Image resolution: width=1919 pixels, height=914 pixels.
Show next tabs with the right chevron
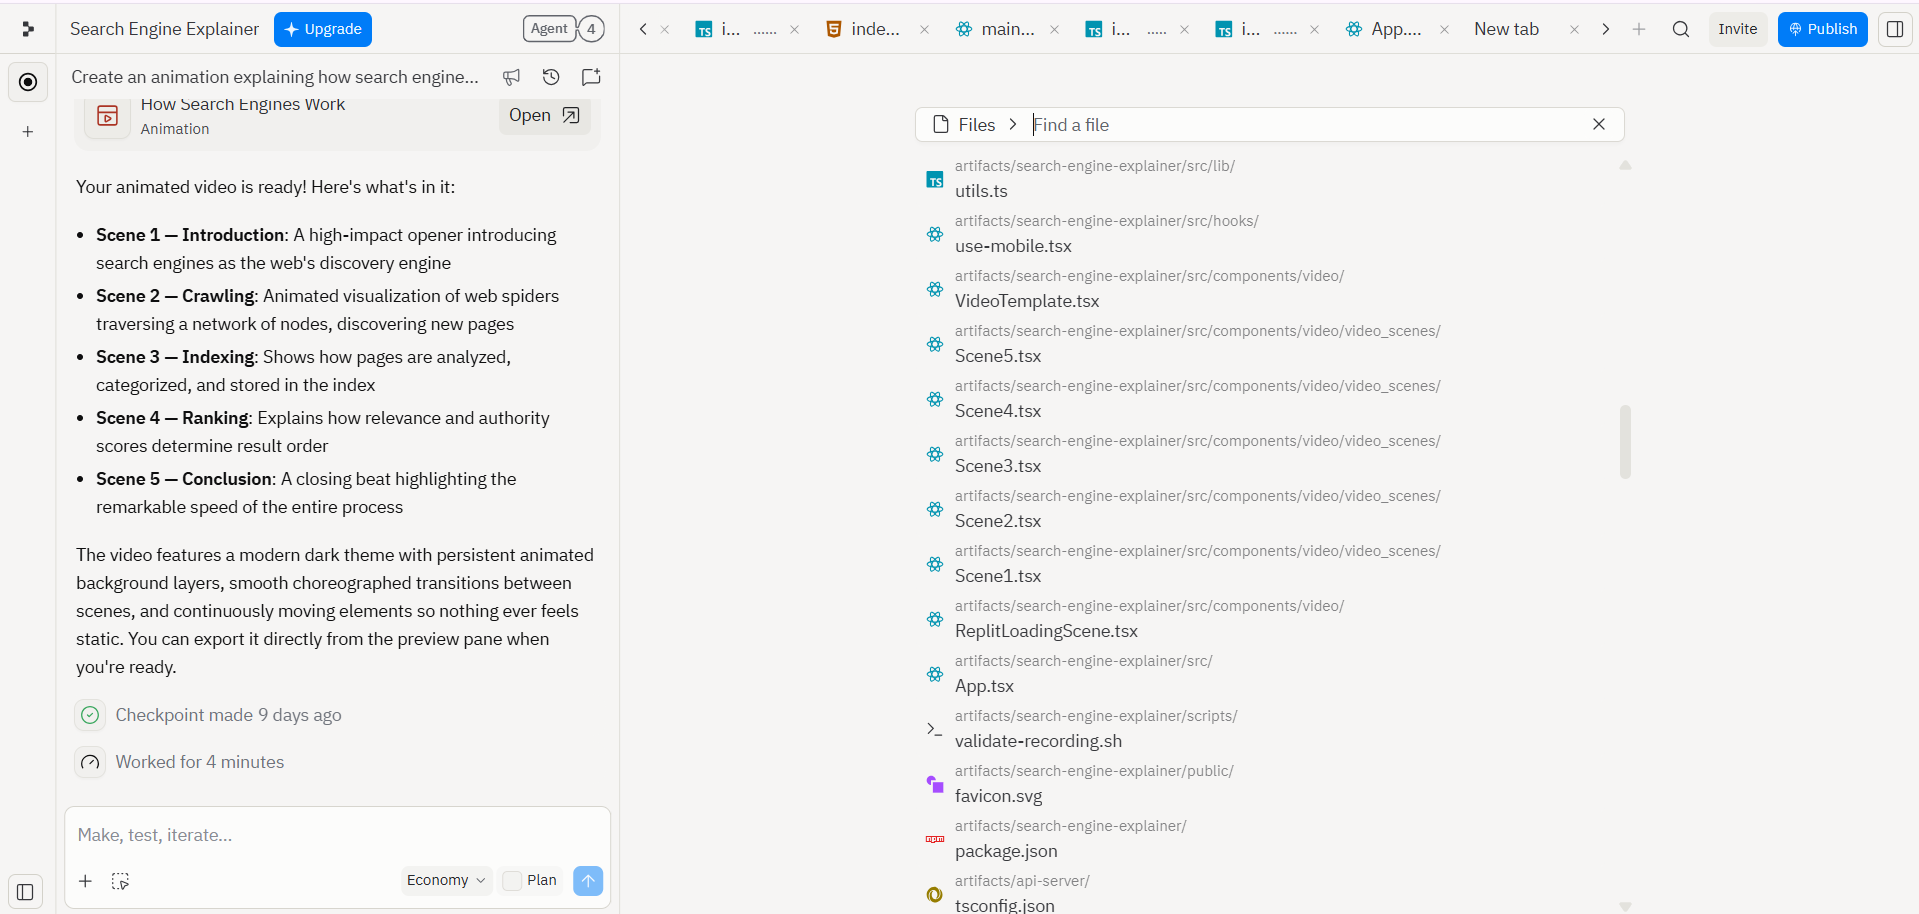[1605, 29]
